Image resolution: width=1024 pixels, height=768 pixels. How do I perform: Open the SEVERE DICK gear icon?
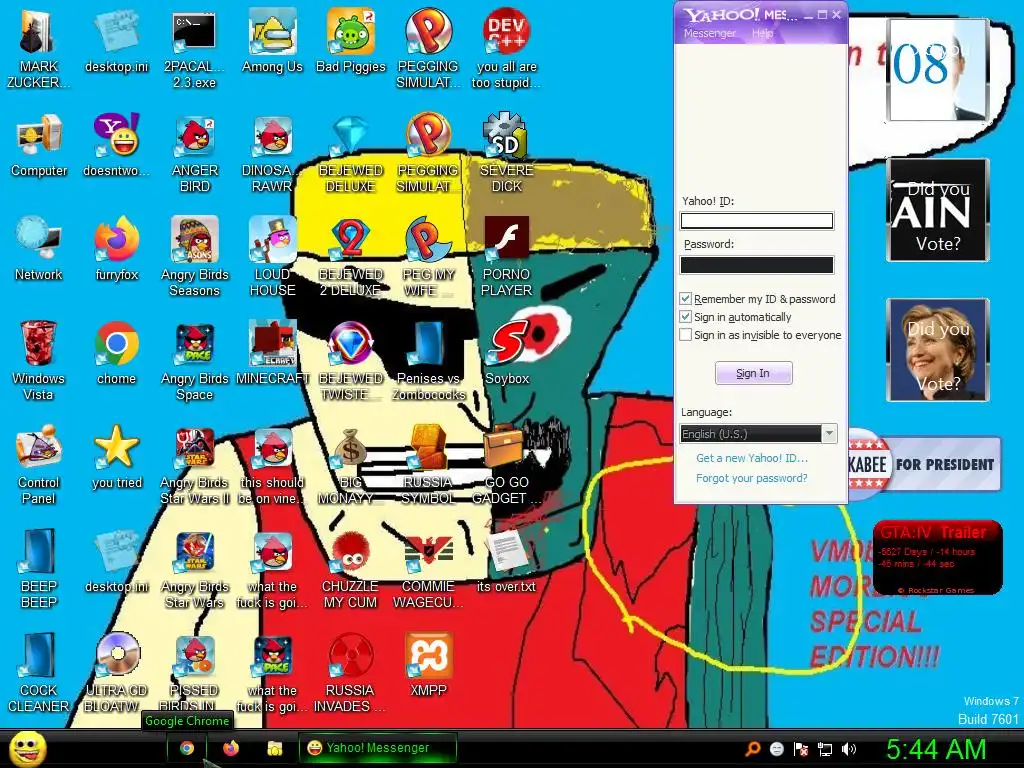tap(506, 153)
